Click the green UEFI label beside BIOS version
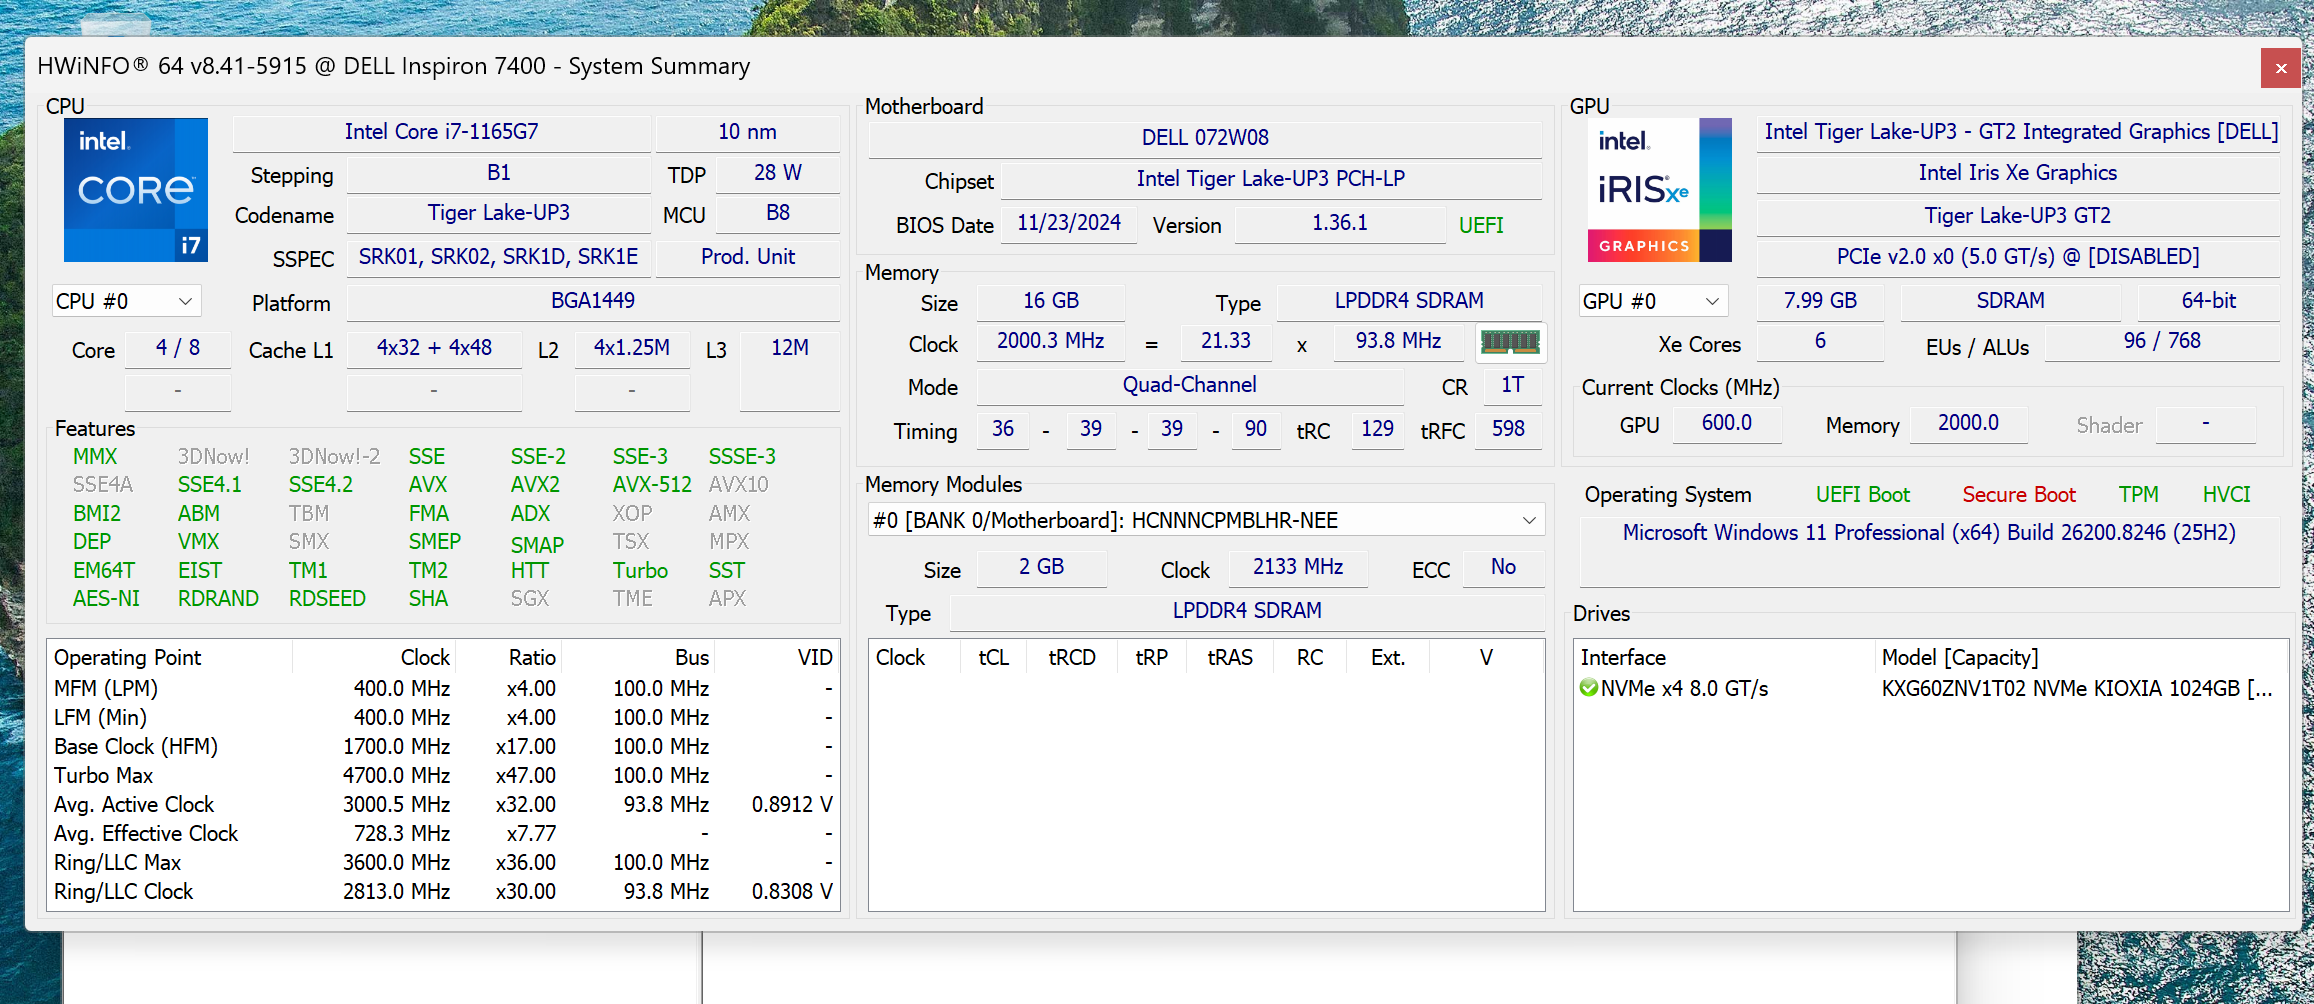Screen dimensions: 2314x1004 [x=1481, y=226]
